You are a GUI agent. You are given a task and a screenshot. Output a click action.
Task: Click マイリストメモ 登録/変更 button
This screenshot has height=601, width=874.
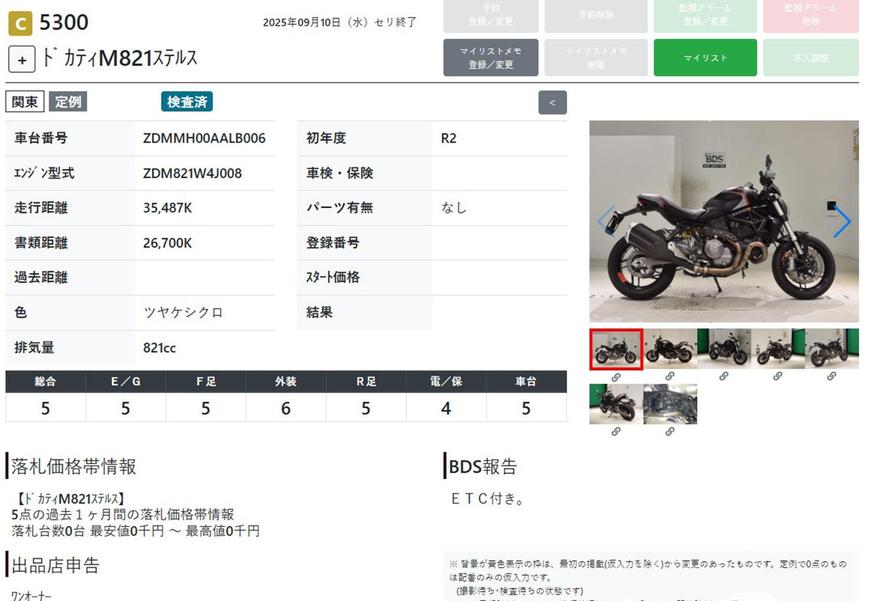click(490, 58)
